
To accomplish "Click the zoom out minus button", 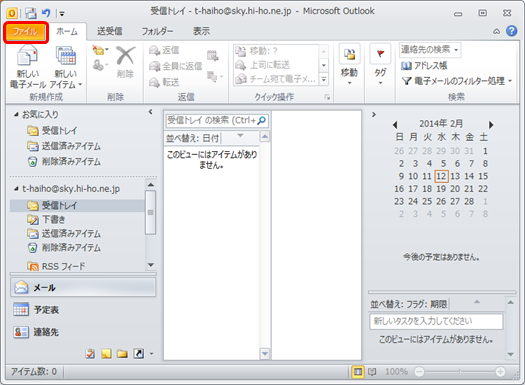I will click(419, 372).
